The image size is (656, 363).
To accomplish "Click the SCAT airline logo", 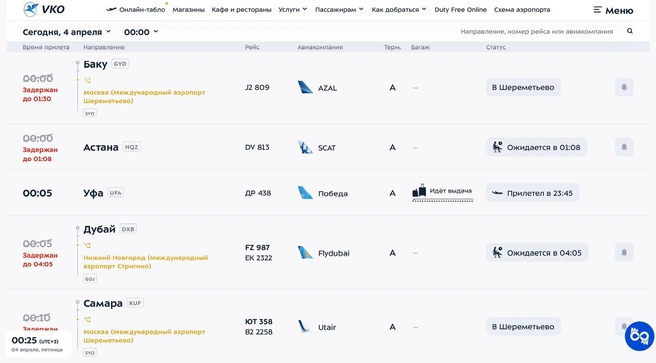I will coord(305,147).
